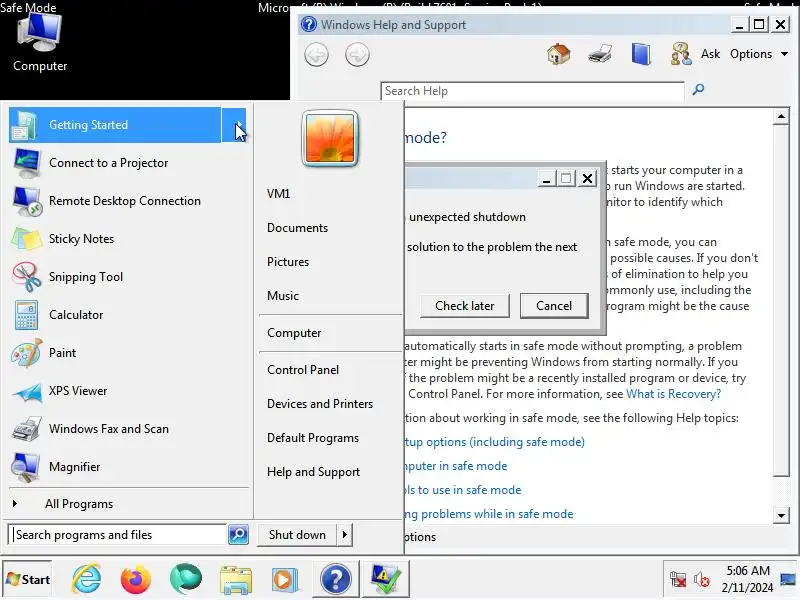800x600 pixels.
Task: Open Music from the Start menu
Action: click(x=283, y=296)
